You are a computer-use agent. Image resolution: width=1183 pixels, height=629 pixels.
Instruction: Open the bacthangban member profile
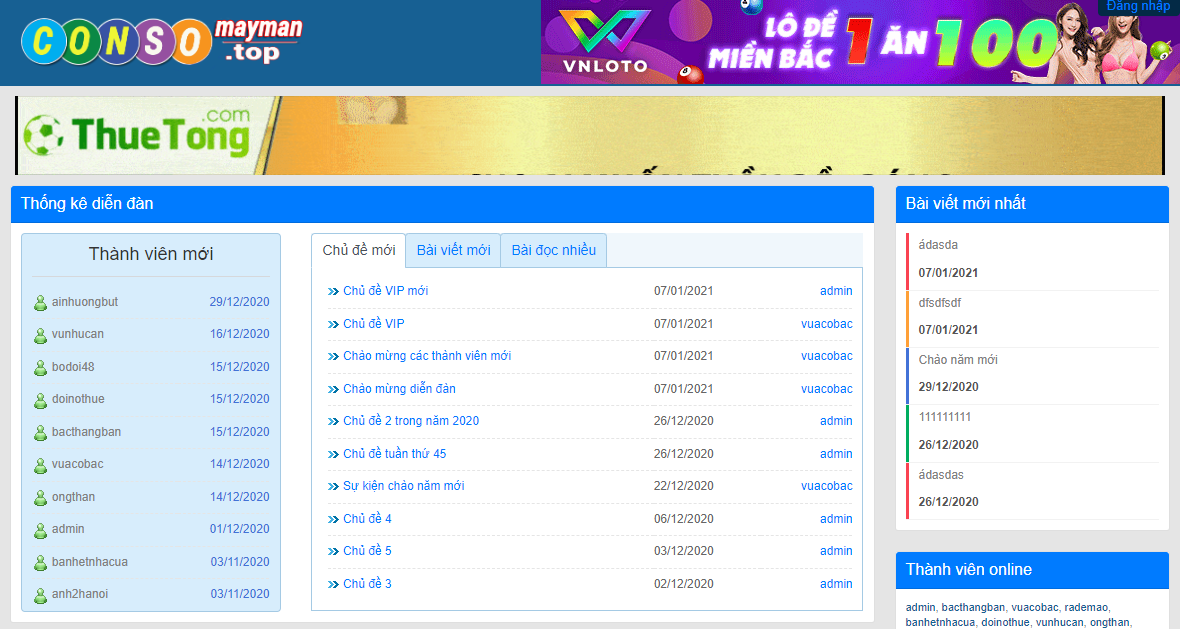pos(86,432)
